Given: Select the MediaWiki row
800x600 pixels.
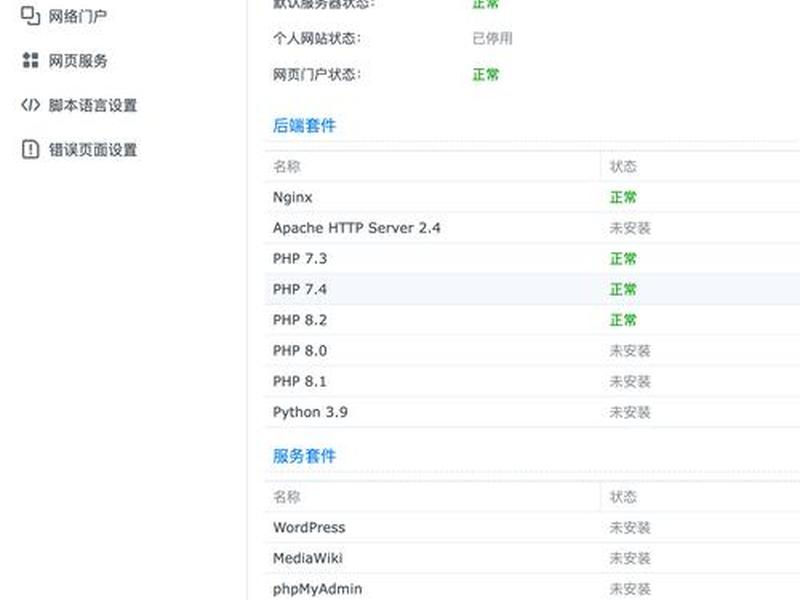Looking at the screenshot, I should point(532,558).
